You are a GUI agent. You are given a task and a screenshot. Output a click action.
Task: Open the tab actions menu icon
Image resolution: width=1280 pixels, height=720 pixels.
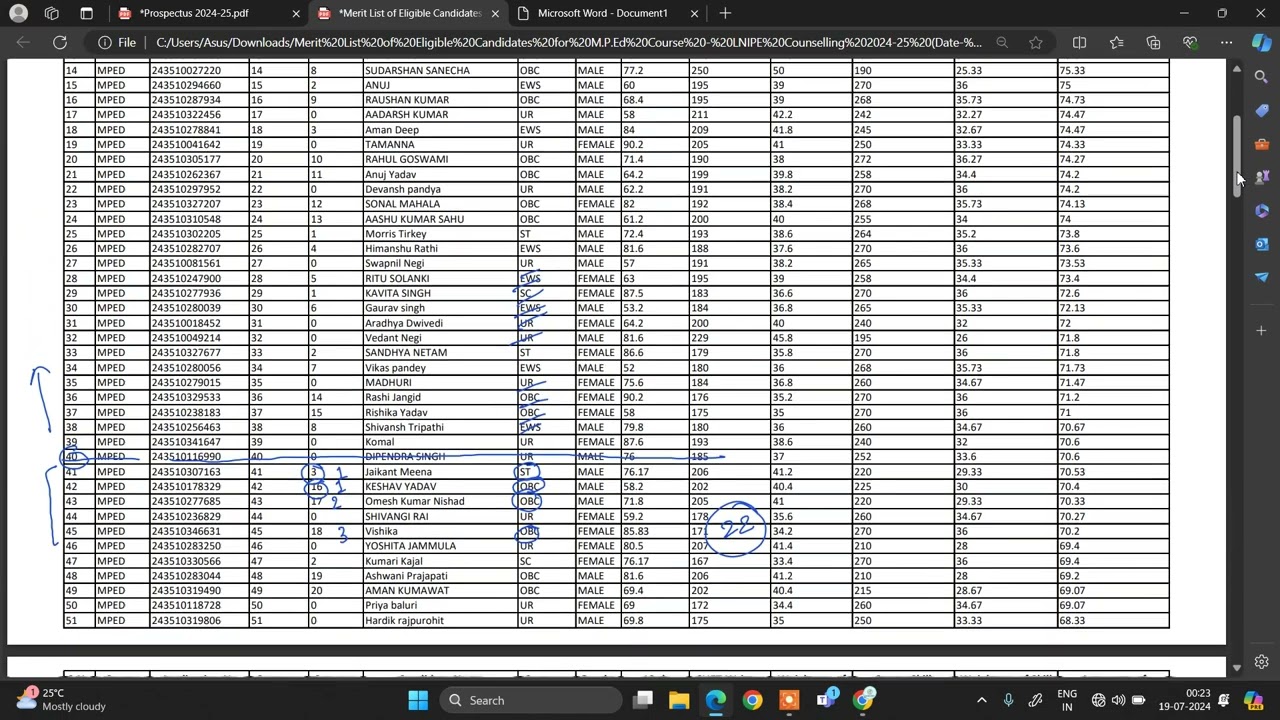(x=86, y=13)
